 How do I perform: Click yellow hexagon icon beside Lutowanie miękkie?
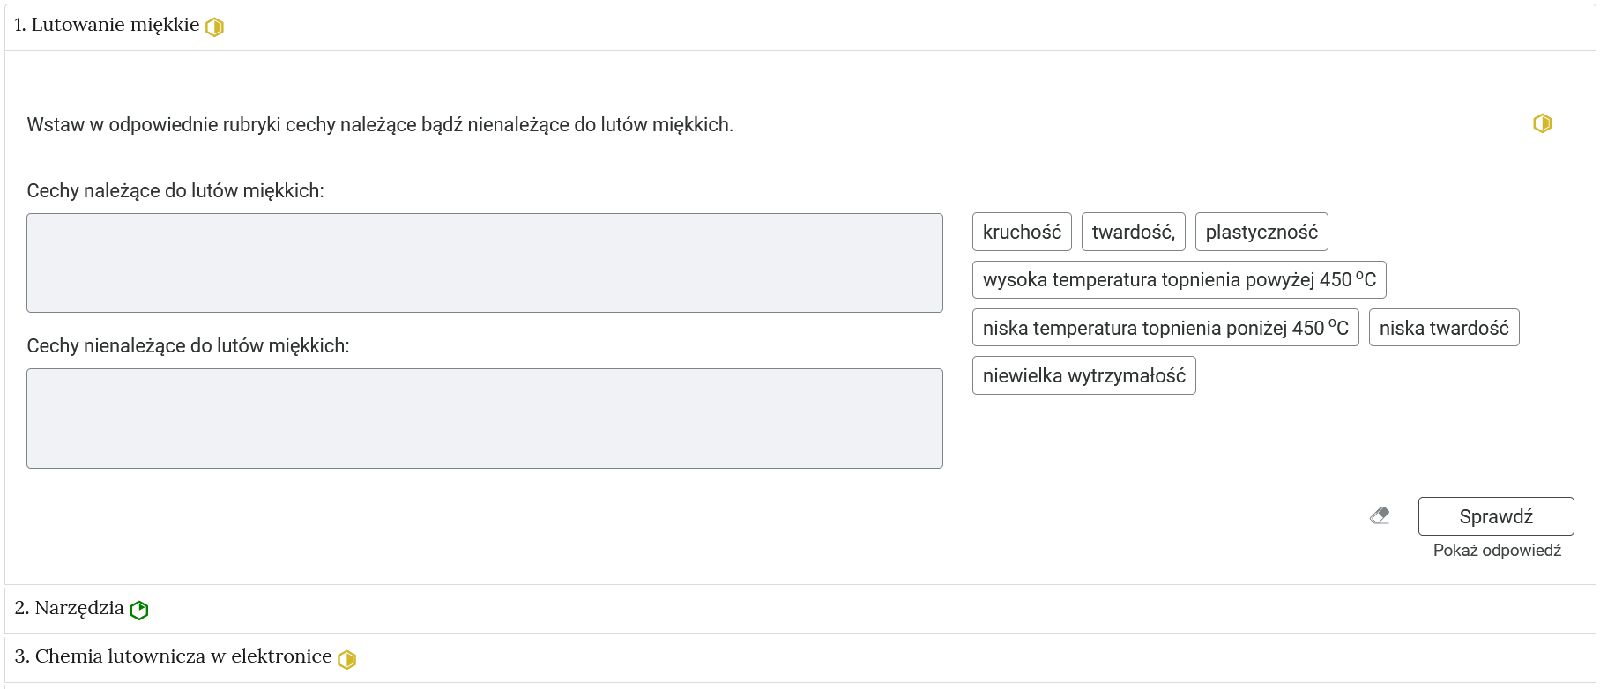[214, 27]
